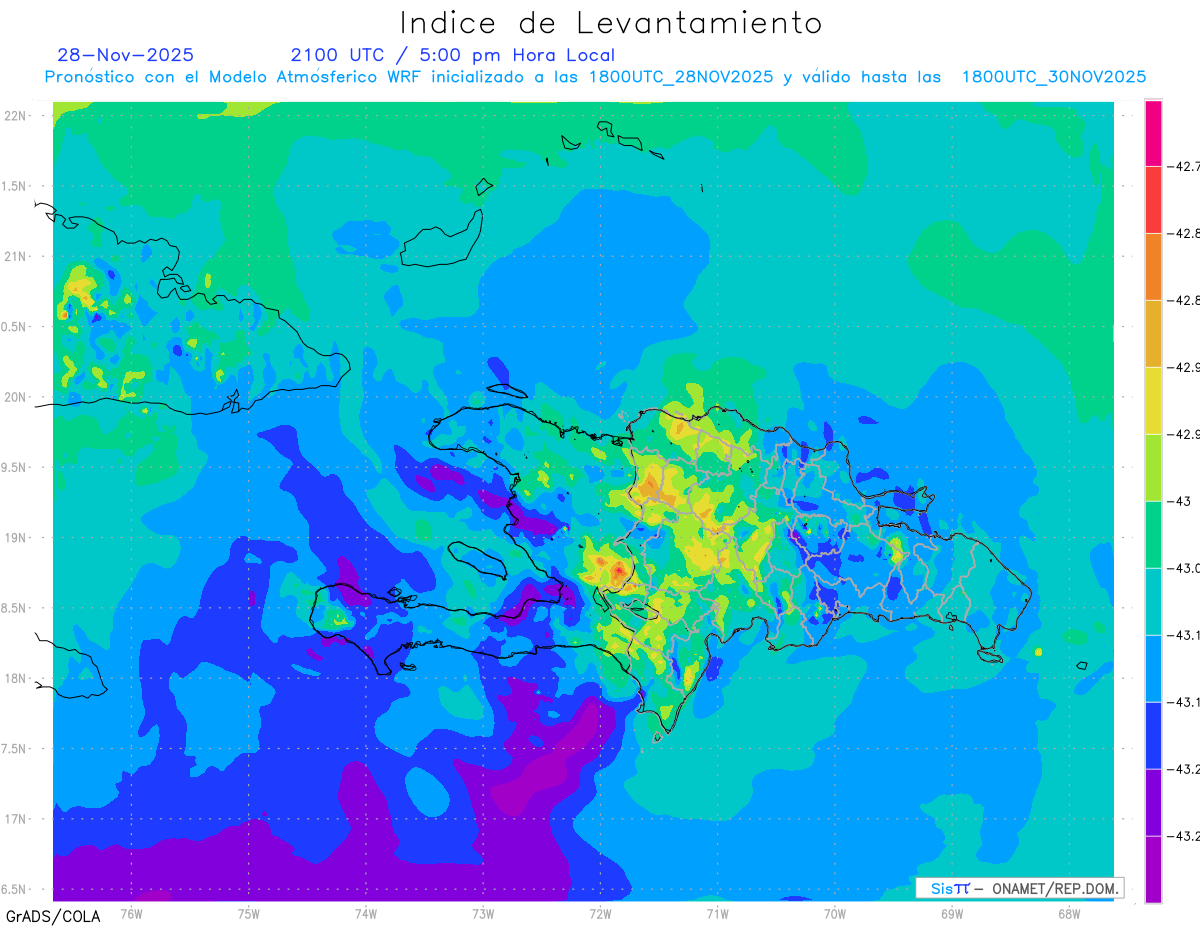
Task: Click the "70W" longitude label
Action: coord(835,913)
